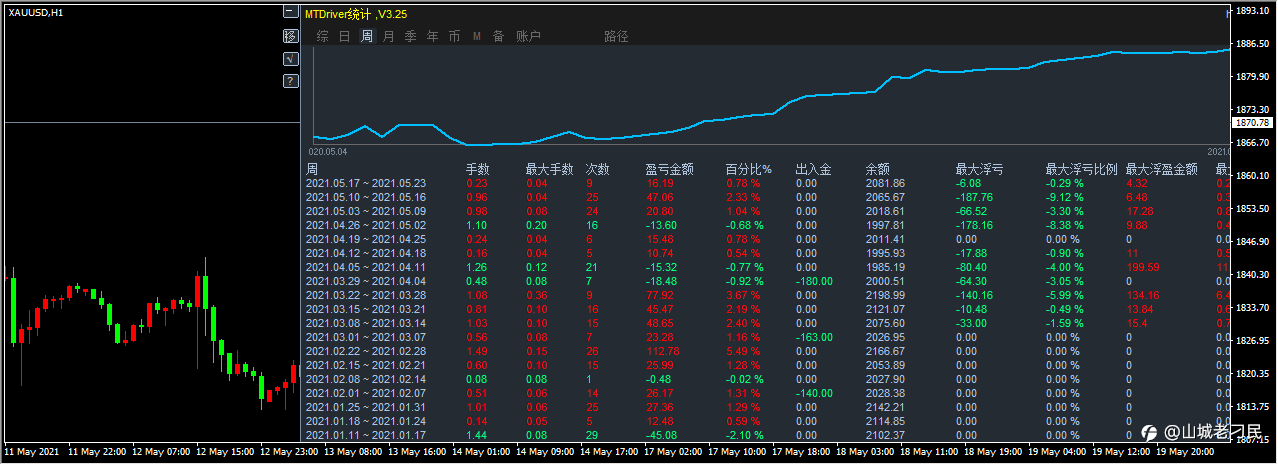This screenshot has width=1278, height=465.
Task: Open the 季 quarterly statistics tab
Action: click(x=410, y=36)
